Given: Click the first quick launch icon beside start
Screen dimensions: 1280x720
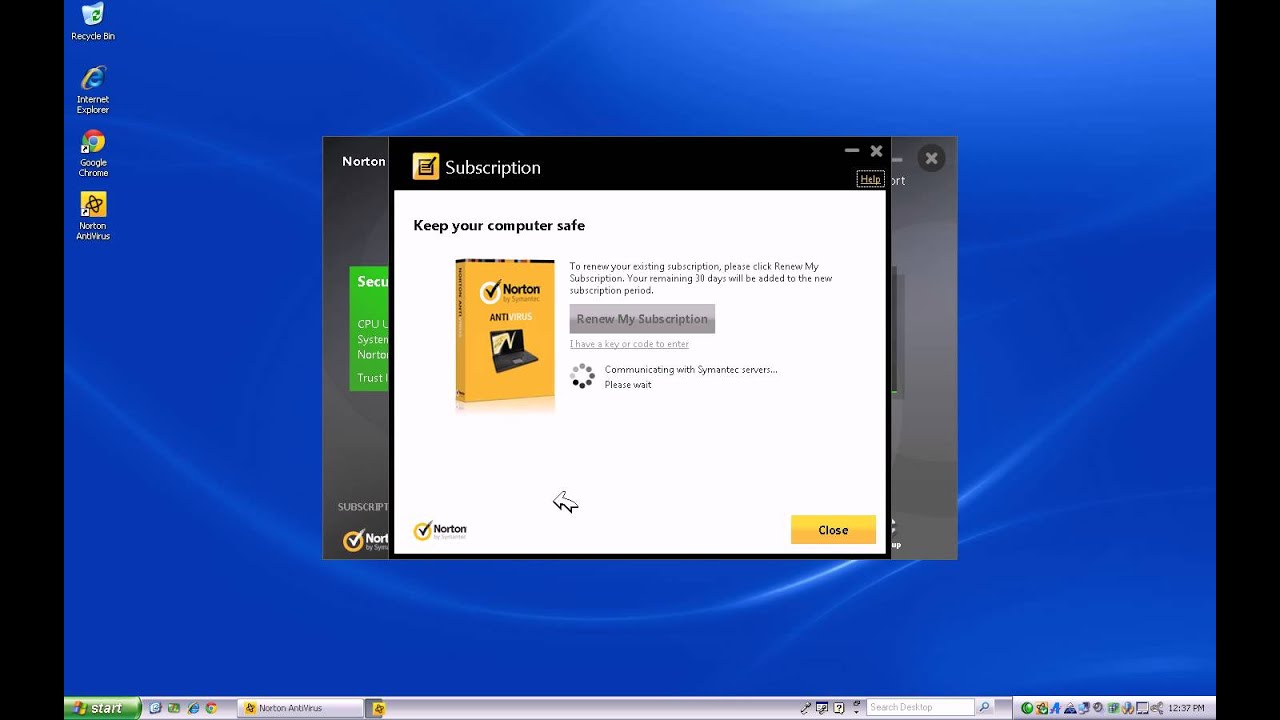Looking at the screenshot, I should pos(155,708).
